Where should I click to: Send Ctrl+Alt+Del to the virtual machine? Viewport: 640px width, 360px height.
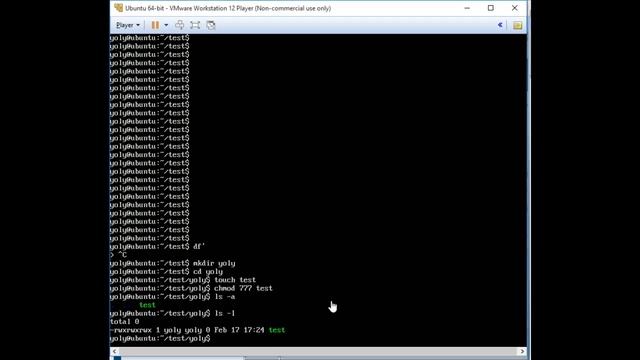click(179, 25)
